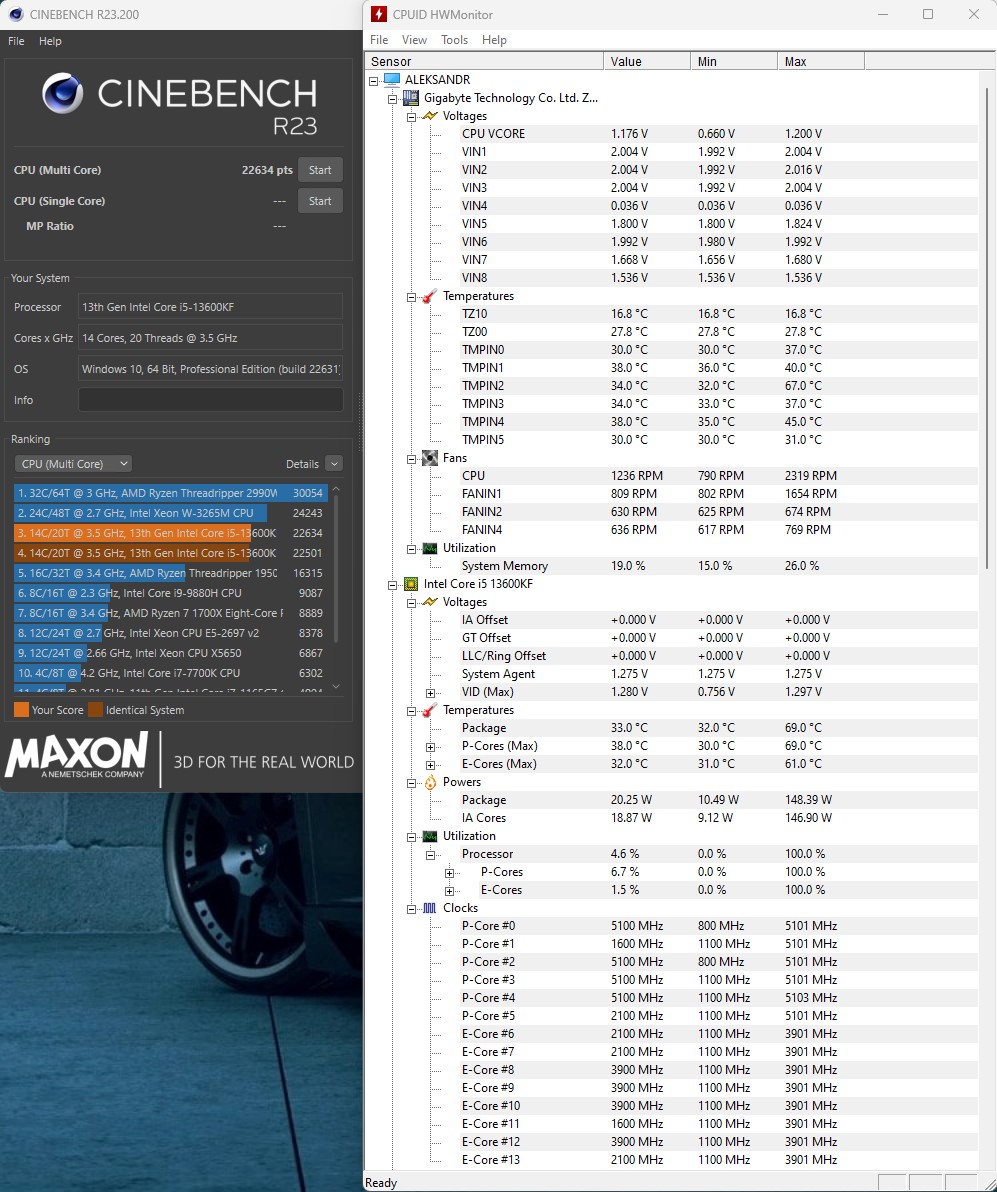Select the Xeon W-3265M ranking row
The width and height of the screenshot is (997, 1192).
pos(171,513)
